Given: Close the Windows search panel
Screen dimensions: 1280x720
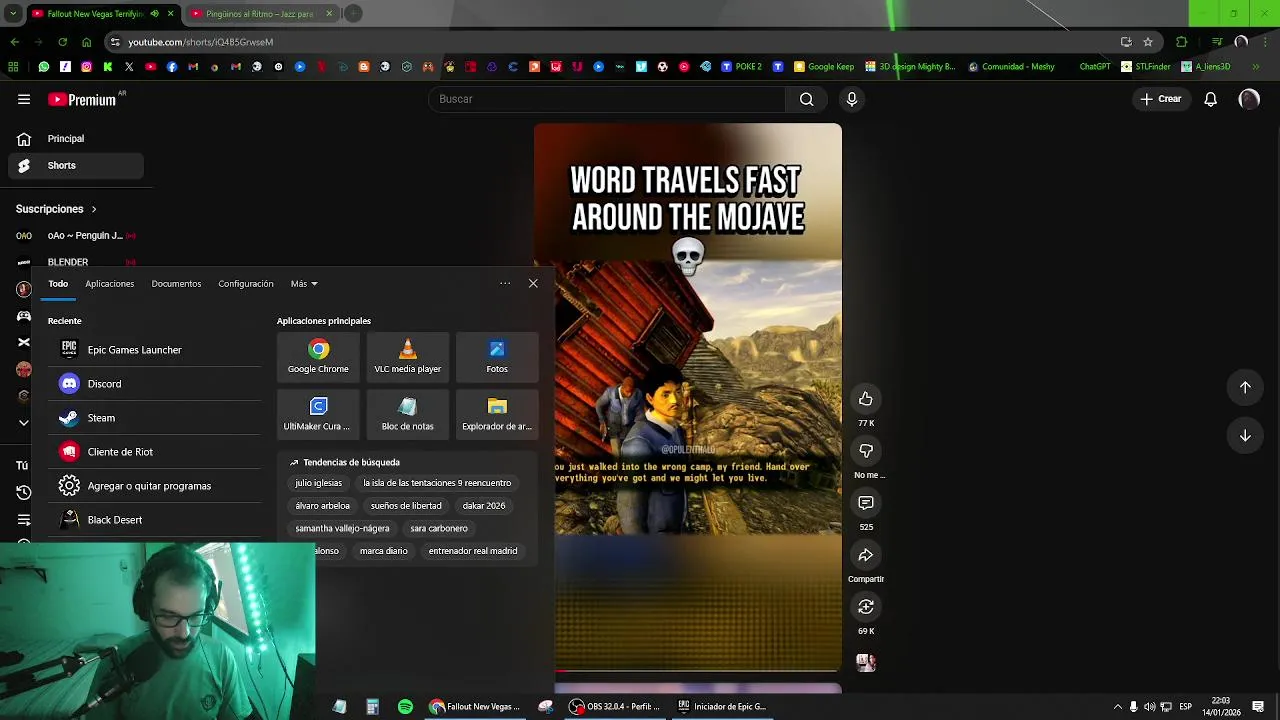Looking at the screenshot, I should point(533,284).
